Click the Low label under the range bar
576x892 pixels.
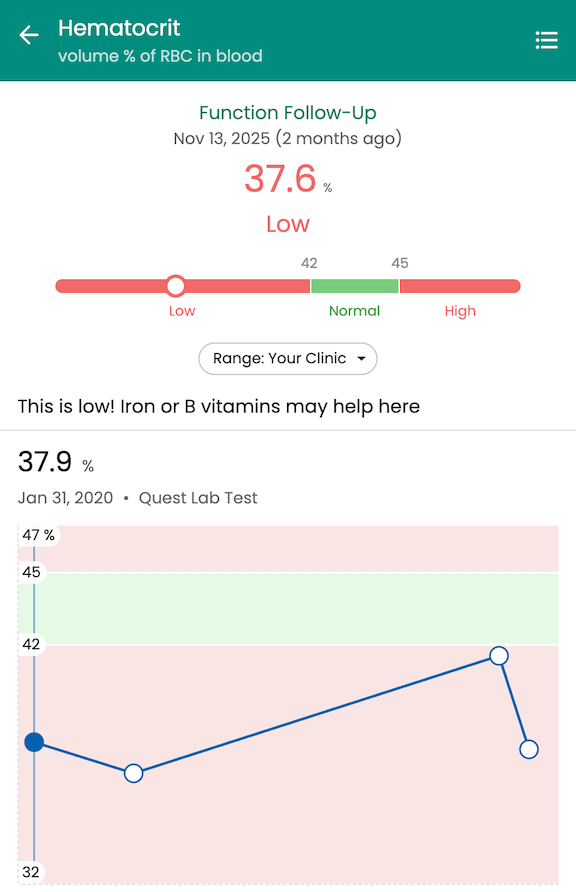click(181, 311)
